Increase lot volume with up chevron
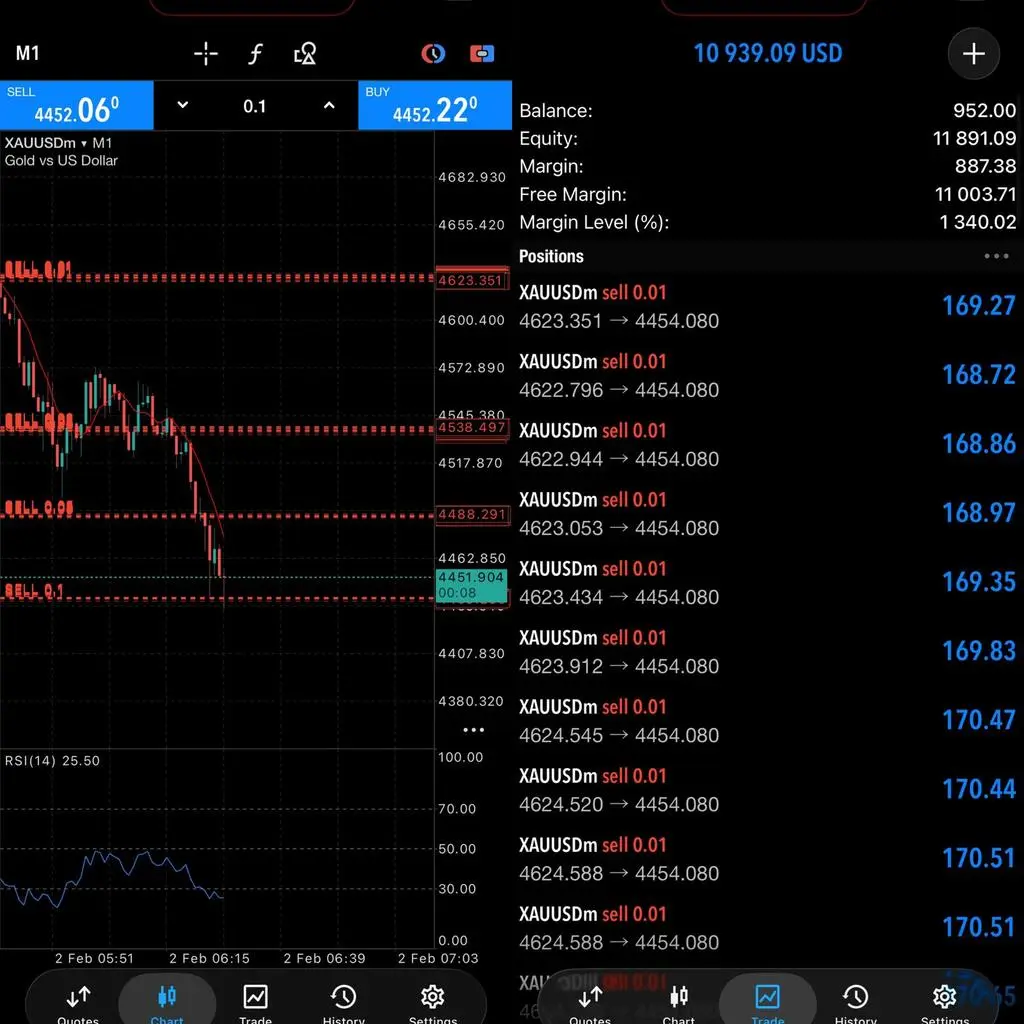This screenshot has height=1024, width=1024. pyautogui.click(x=329, y=105)
